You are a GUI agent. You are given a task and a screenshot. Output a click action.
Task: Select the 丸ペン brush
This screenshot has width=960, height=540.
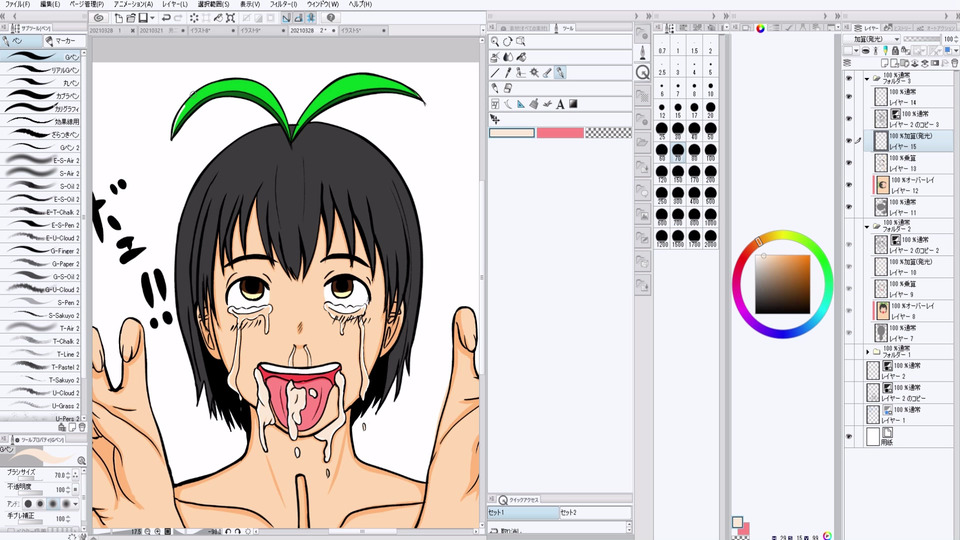point(41,83)
